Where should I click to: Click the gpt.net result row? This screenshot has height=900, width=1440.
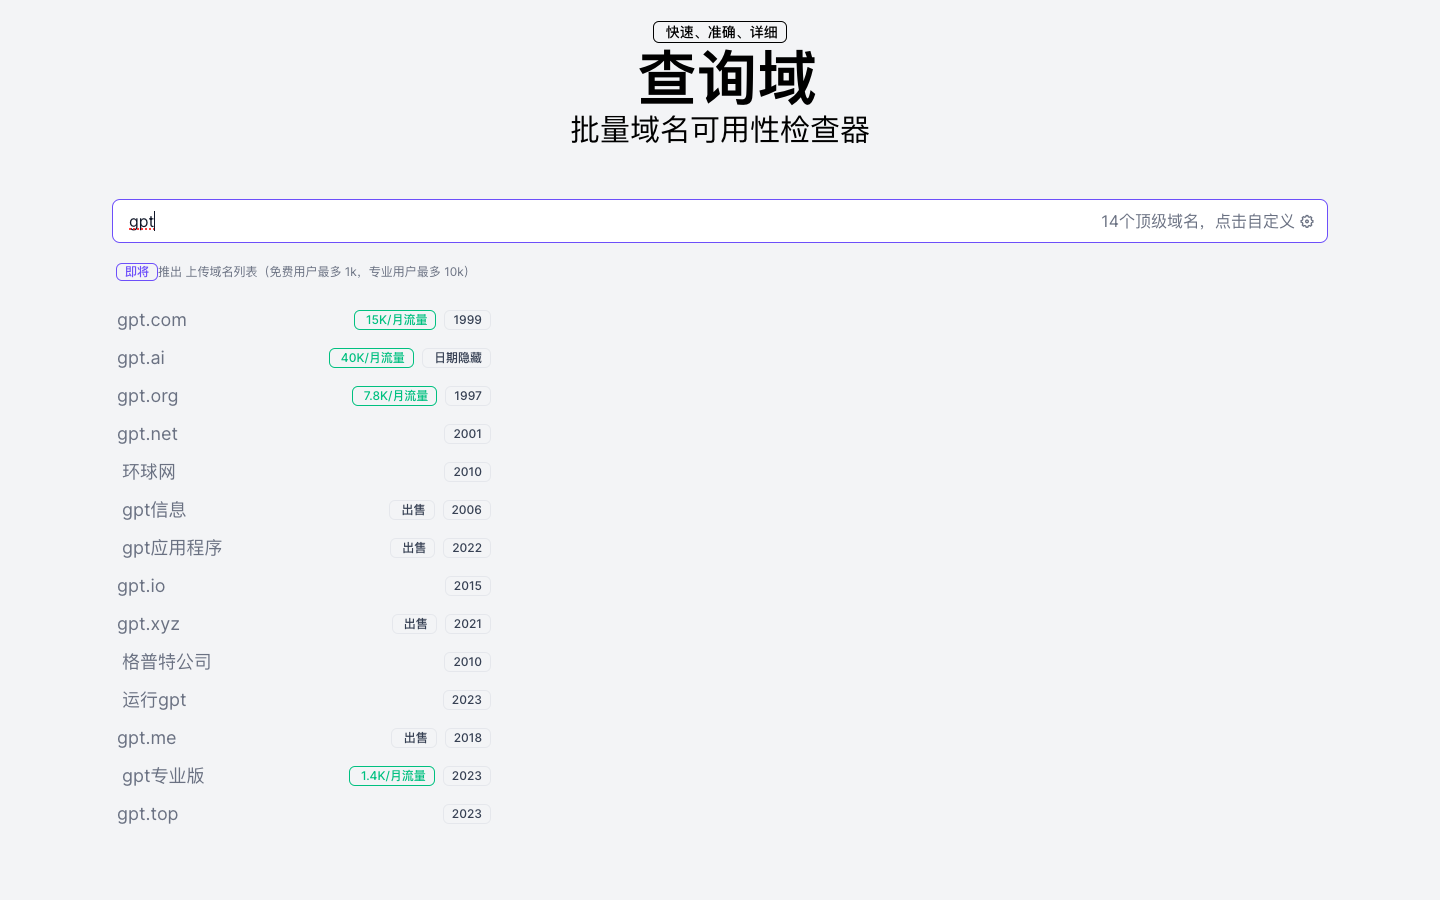pyautogui.click(x=147, y=434)
